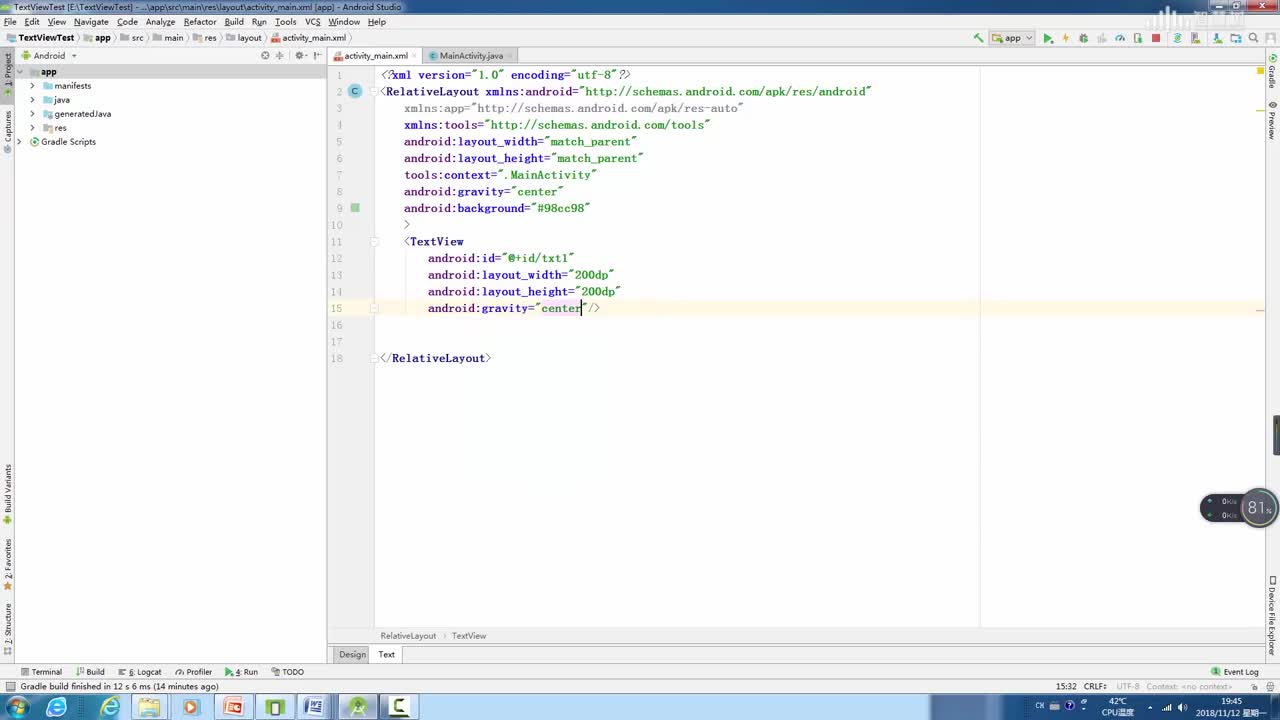
Task: Switch to the MainActivity.java tab
Action: point(471,56)
